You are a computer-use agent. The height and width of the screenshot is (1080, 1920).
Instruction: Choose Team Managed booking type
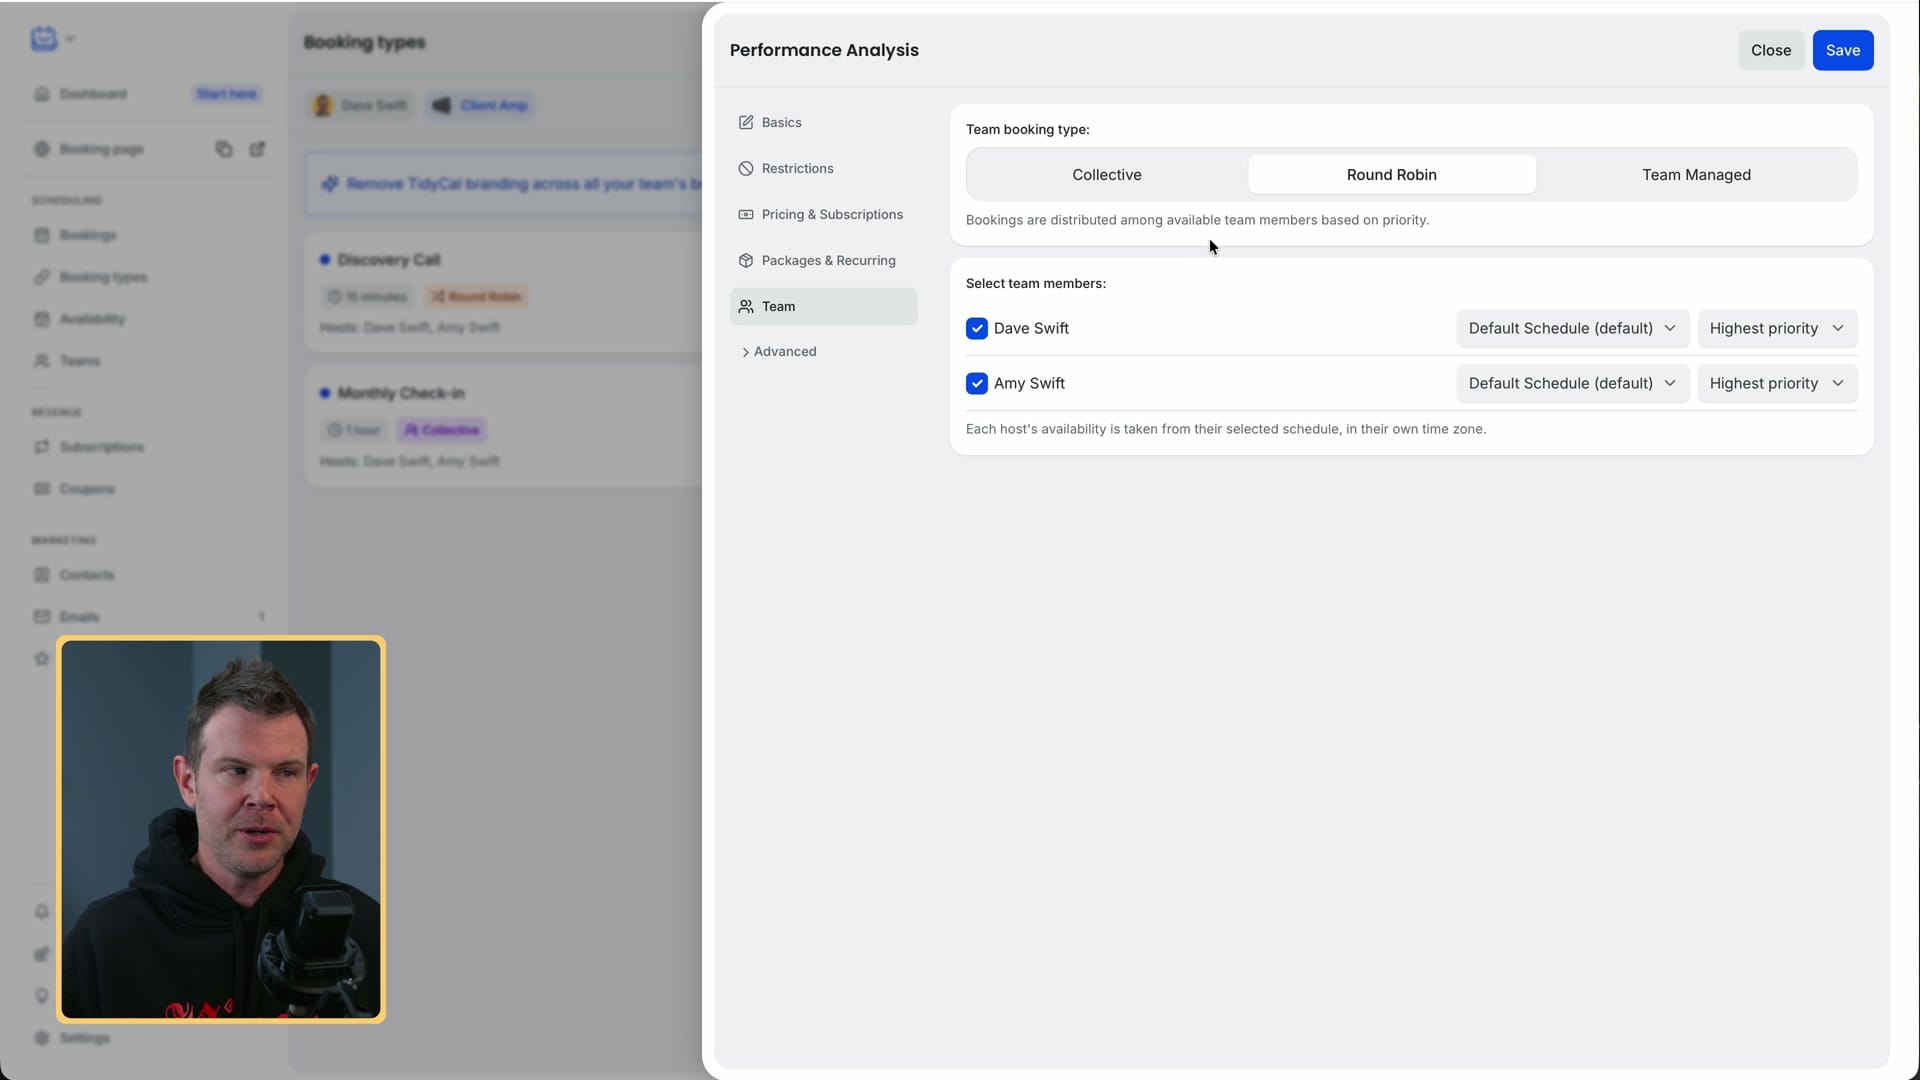pyautogui.click(x=1696, y=174)
